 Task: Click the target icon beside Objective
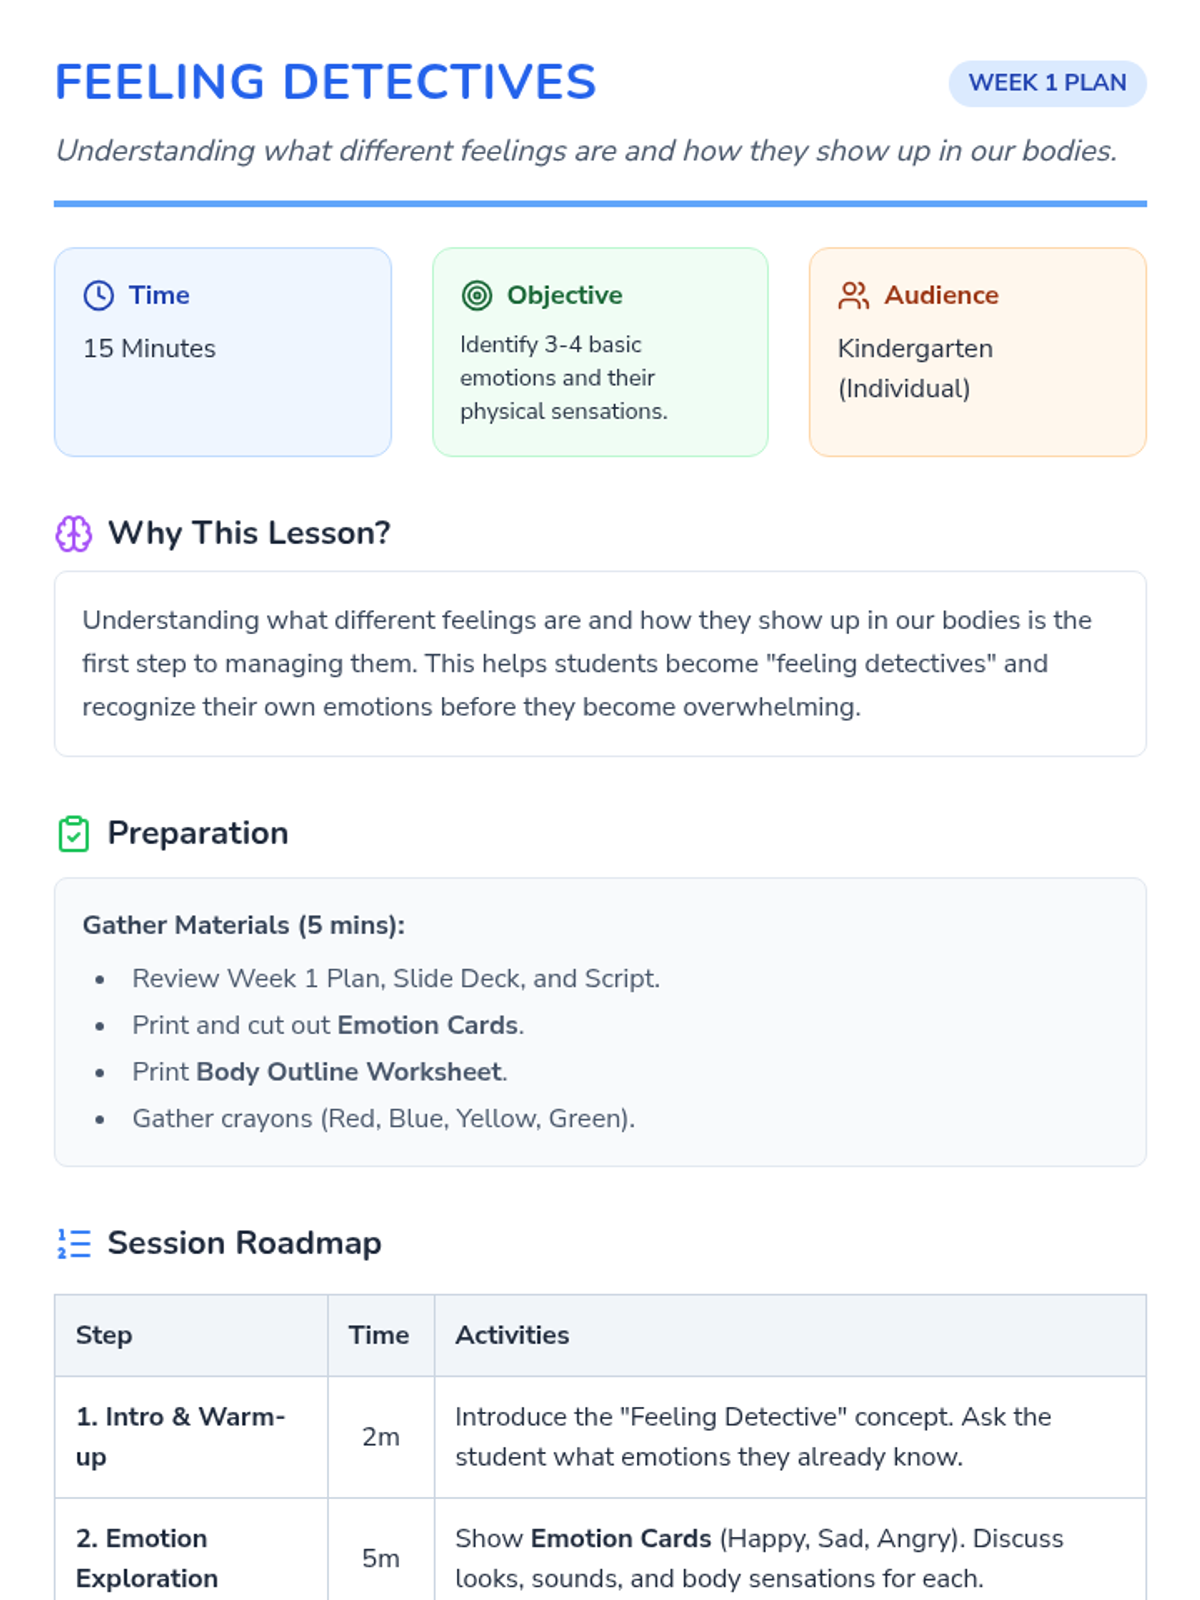point(477,295)
